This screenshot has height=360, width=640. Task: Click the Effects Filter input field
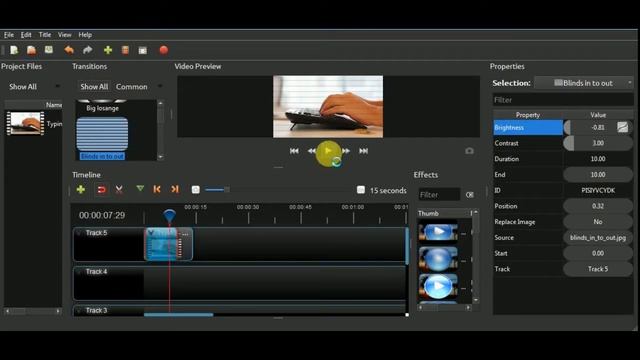pyautogui.click(x=439, y=195)
